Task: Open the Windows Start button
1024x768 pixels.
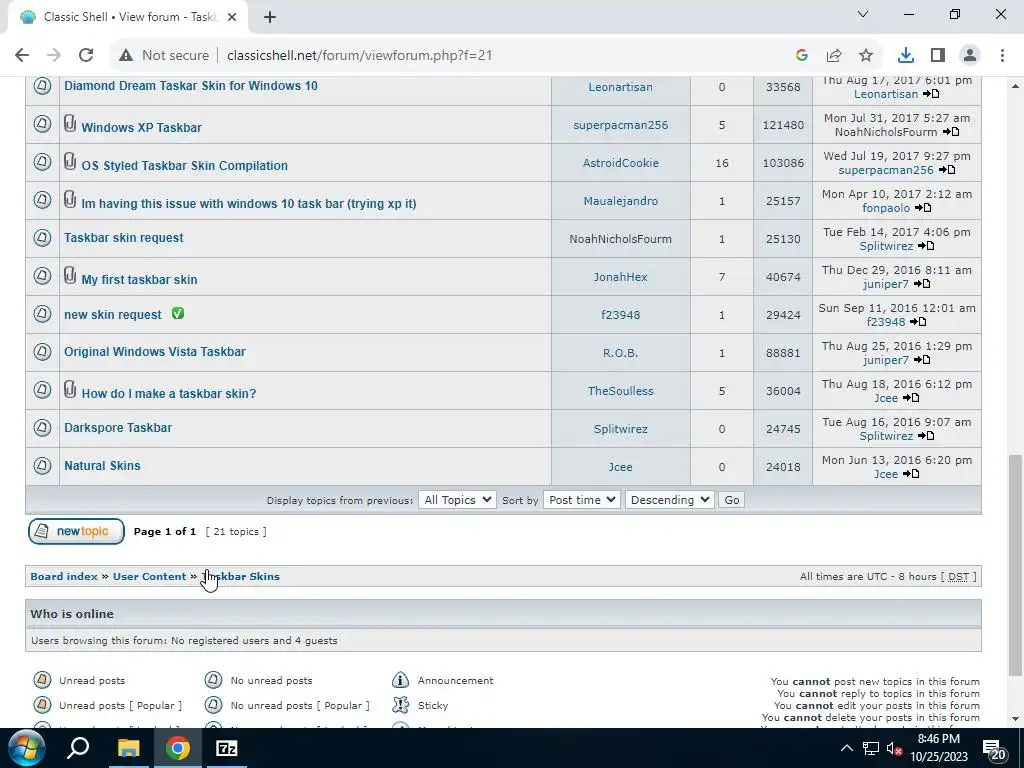Action: tap(26, 748)
